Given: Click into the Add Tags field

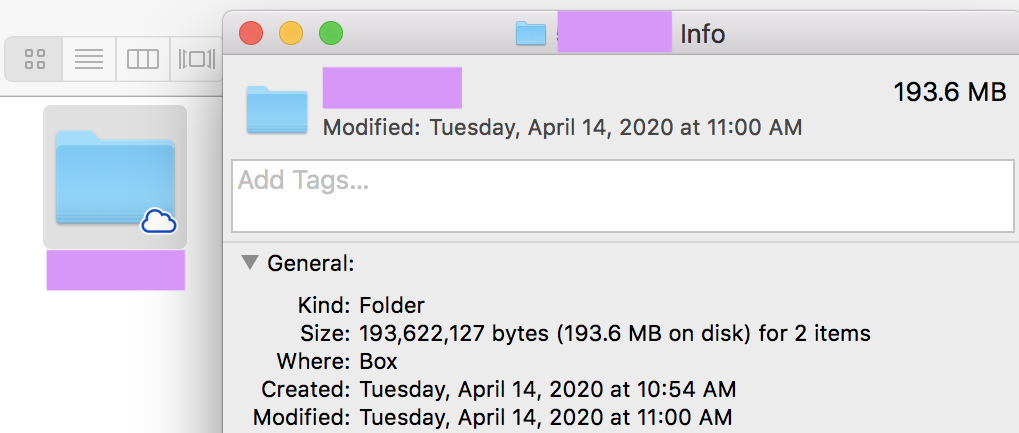Looking at the screenshot, I should pos(623,196).
